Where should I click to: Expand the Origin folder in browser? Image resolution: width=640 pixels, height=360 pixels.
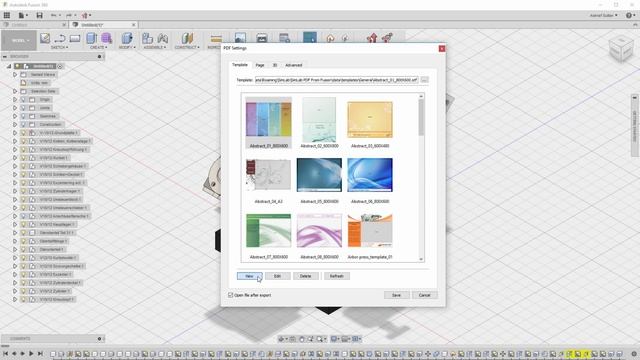pos(15,100)
